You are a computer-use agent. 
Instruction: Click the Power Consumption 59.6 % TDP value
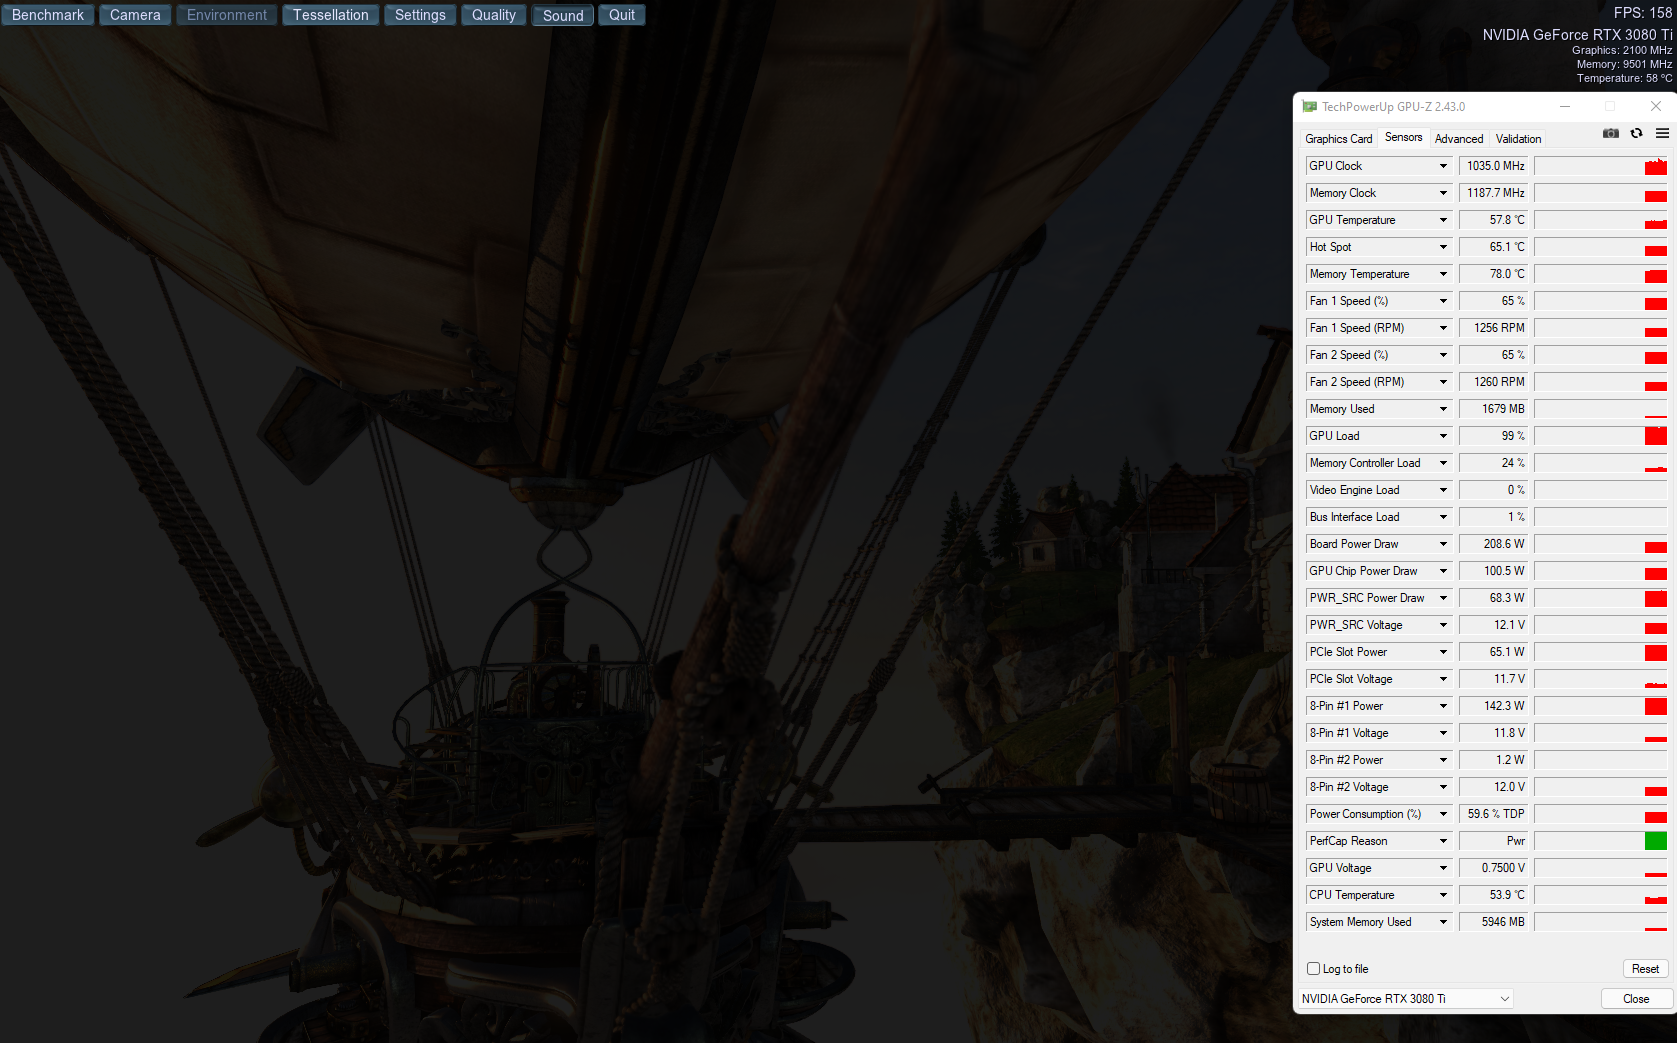[1495, 814]
